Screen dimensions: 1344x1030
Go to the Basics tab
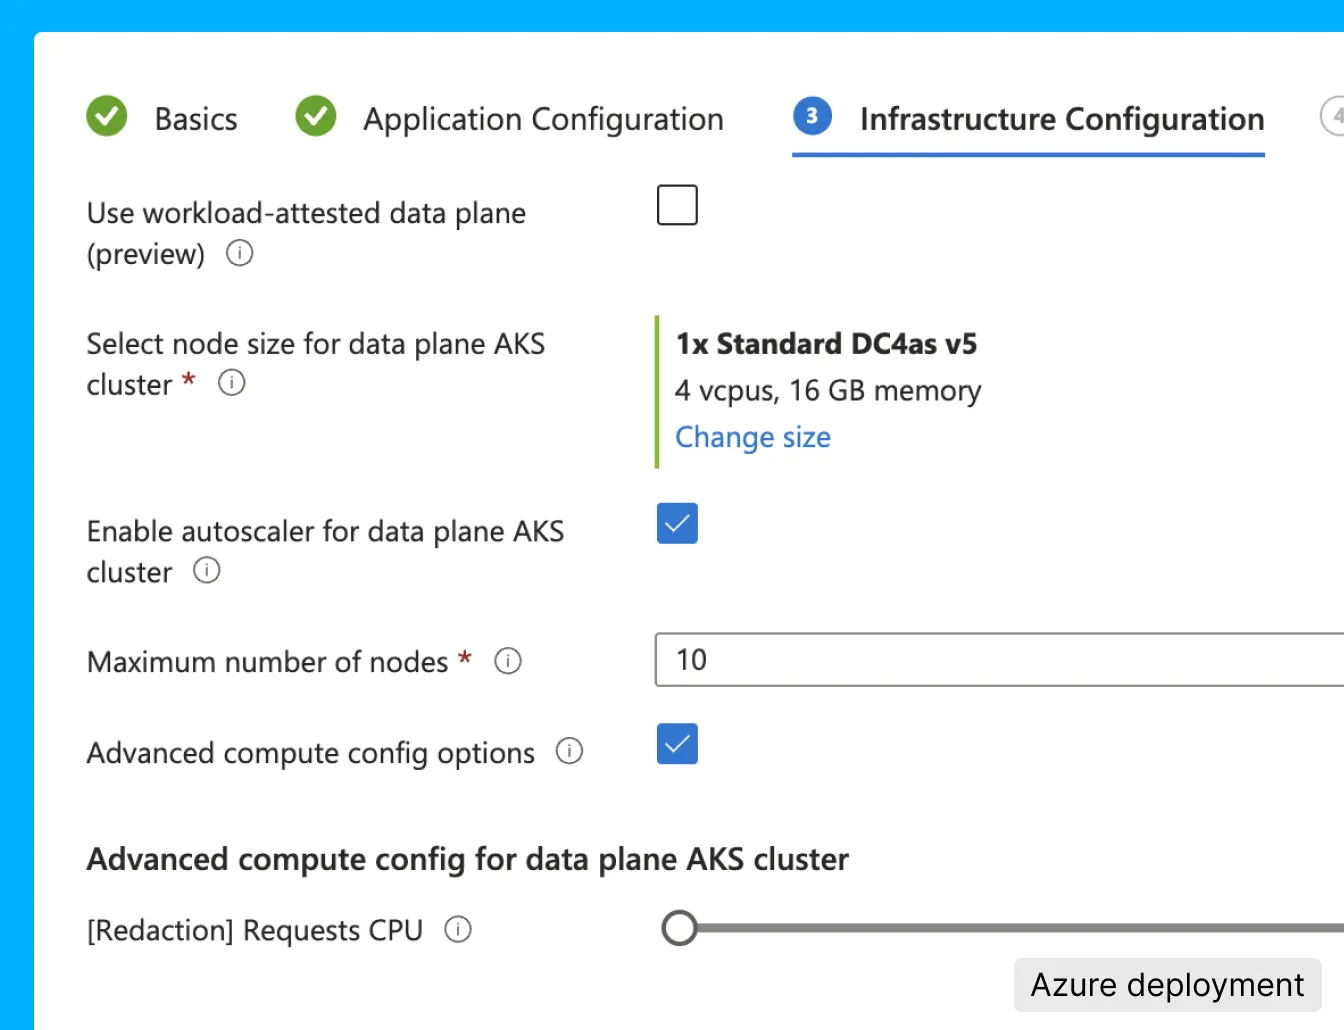pyautogui.click(x=196, y=119)
